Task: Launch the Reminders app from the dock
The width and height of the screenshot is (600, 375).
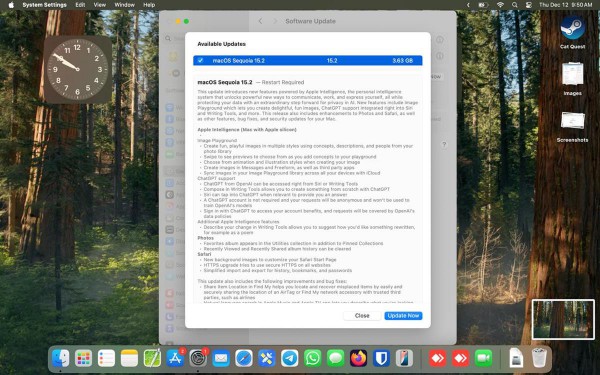Action: (x=106, y=359)
